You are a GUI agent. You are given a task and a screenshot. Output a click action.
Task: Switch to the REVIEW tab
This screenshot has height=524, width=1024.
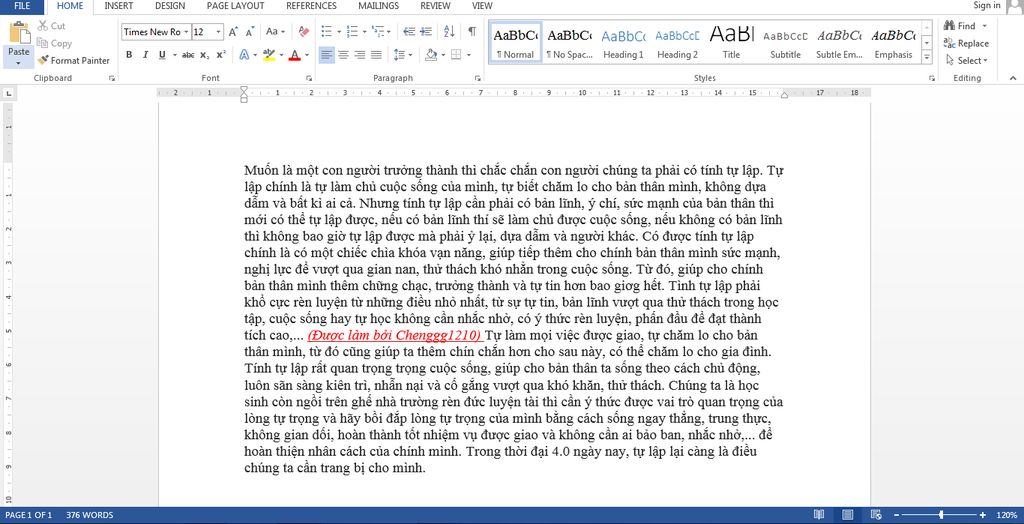(436, 6)
